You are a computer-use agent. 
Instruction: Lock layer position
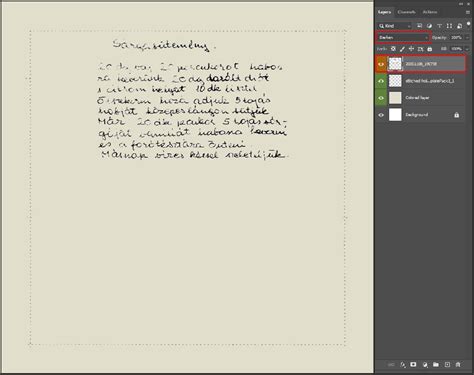tap(411, 49)
